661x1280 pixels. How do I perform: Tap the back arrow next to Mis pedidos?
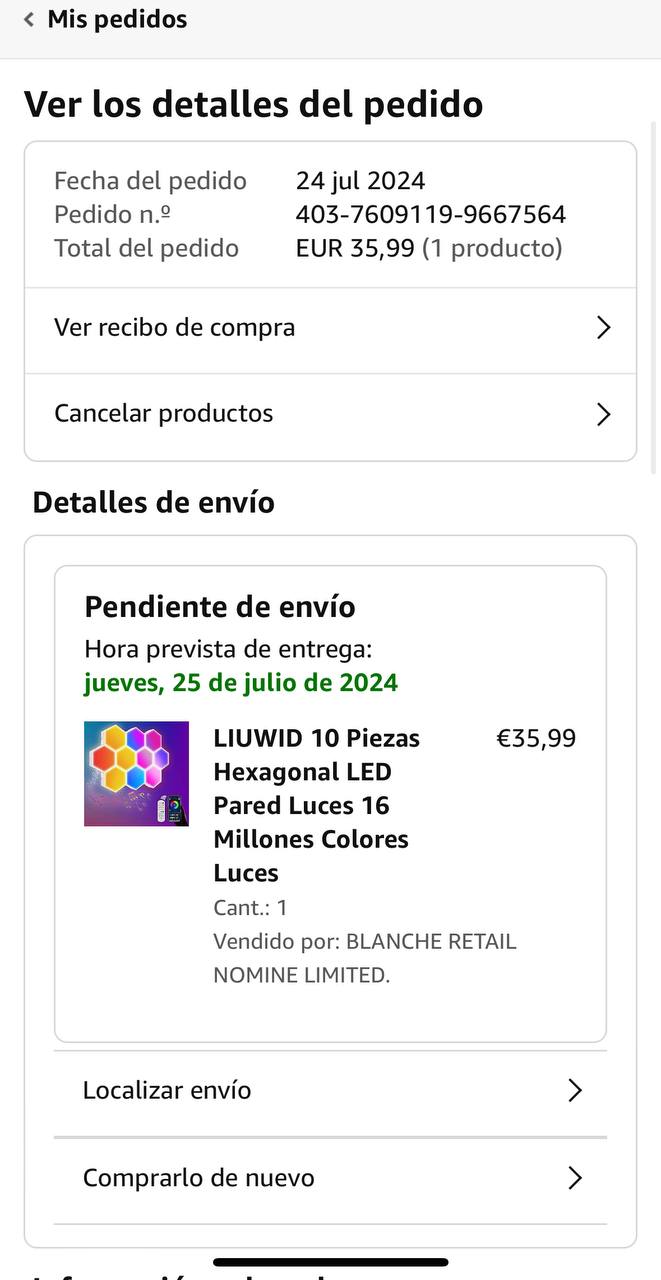click(29, 19)
